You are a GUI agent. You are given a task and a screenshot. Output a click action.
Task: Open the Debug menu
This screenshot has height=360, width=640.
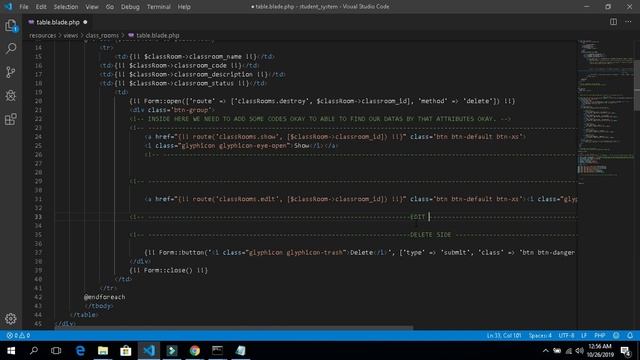click(130, 7)
